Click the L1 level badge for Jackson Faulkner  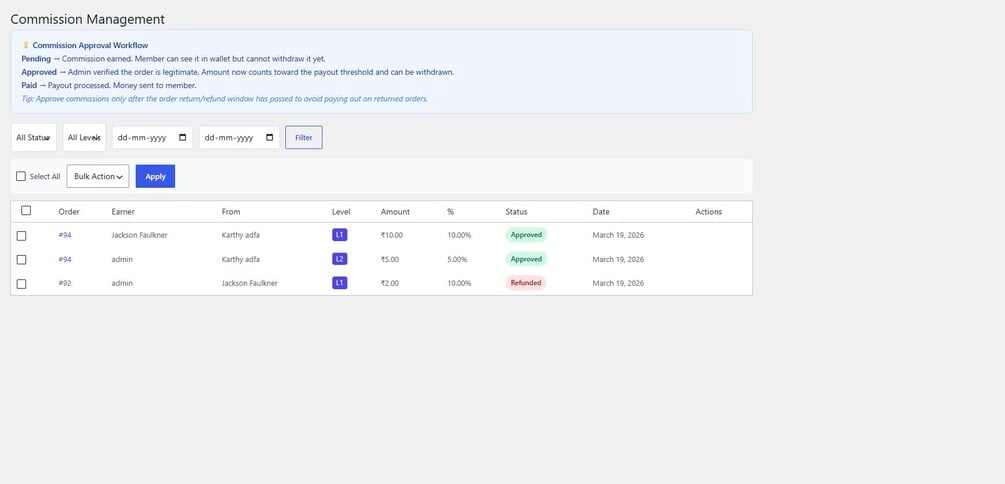[x=340, y=235]
